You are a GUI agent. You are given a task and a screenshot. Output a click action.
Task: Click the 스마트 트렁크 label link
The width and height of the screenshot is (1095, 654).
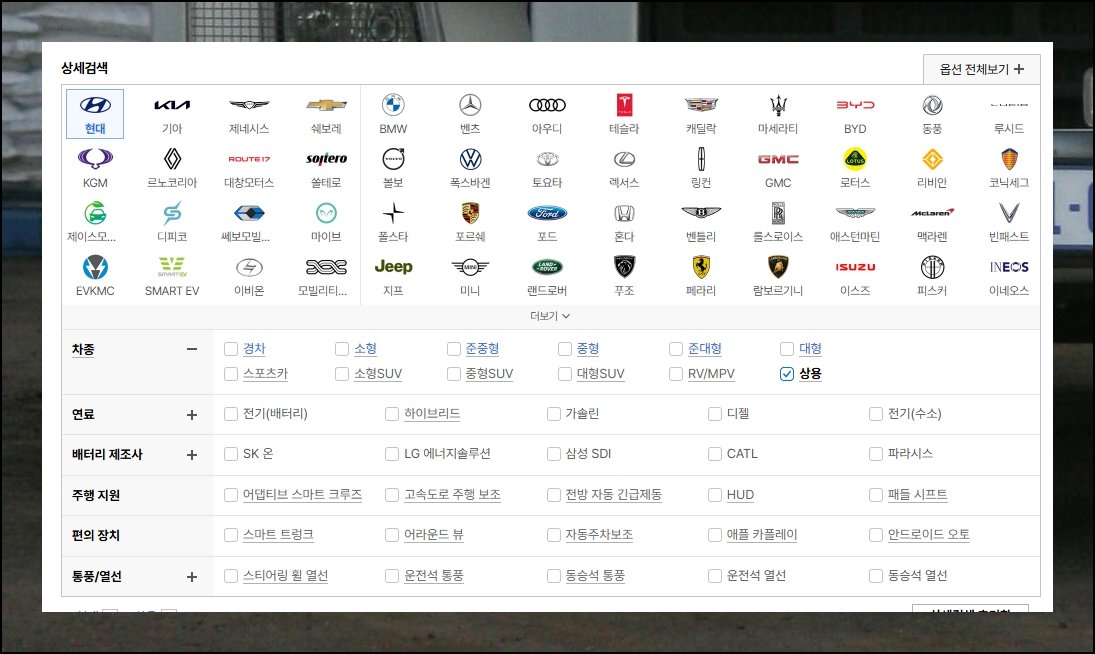tap(278, 535)
